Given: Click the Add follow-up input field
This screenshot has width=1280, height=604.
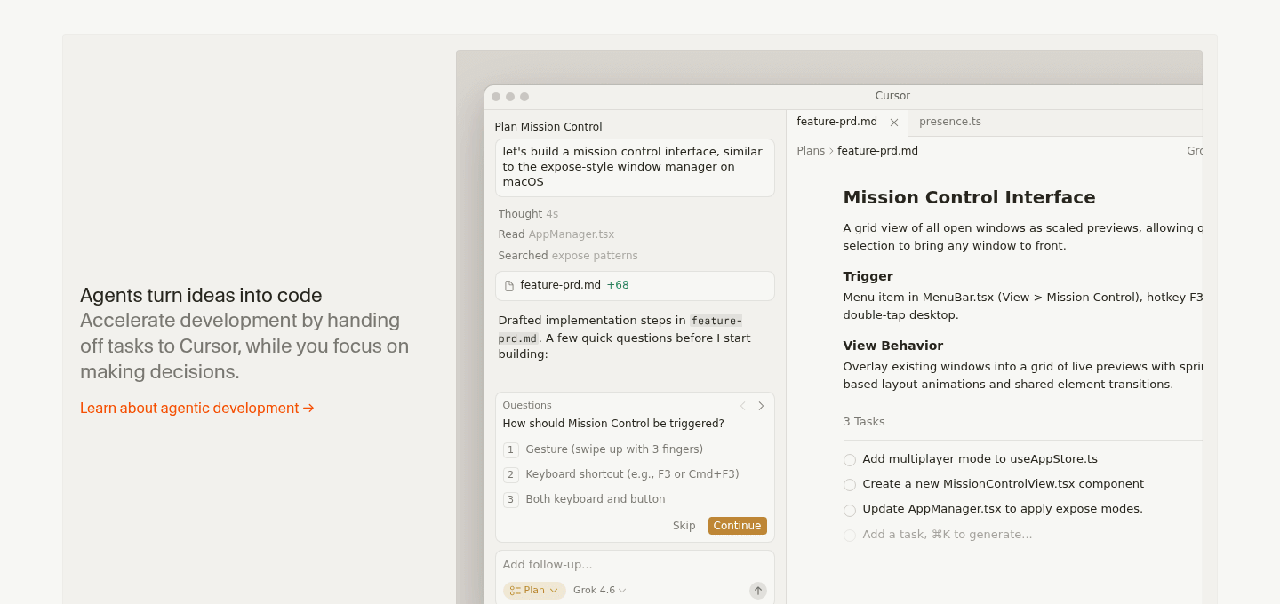Looking at the screenshot, I should tap(635, 565).
